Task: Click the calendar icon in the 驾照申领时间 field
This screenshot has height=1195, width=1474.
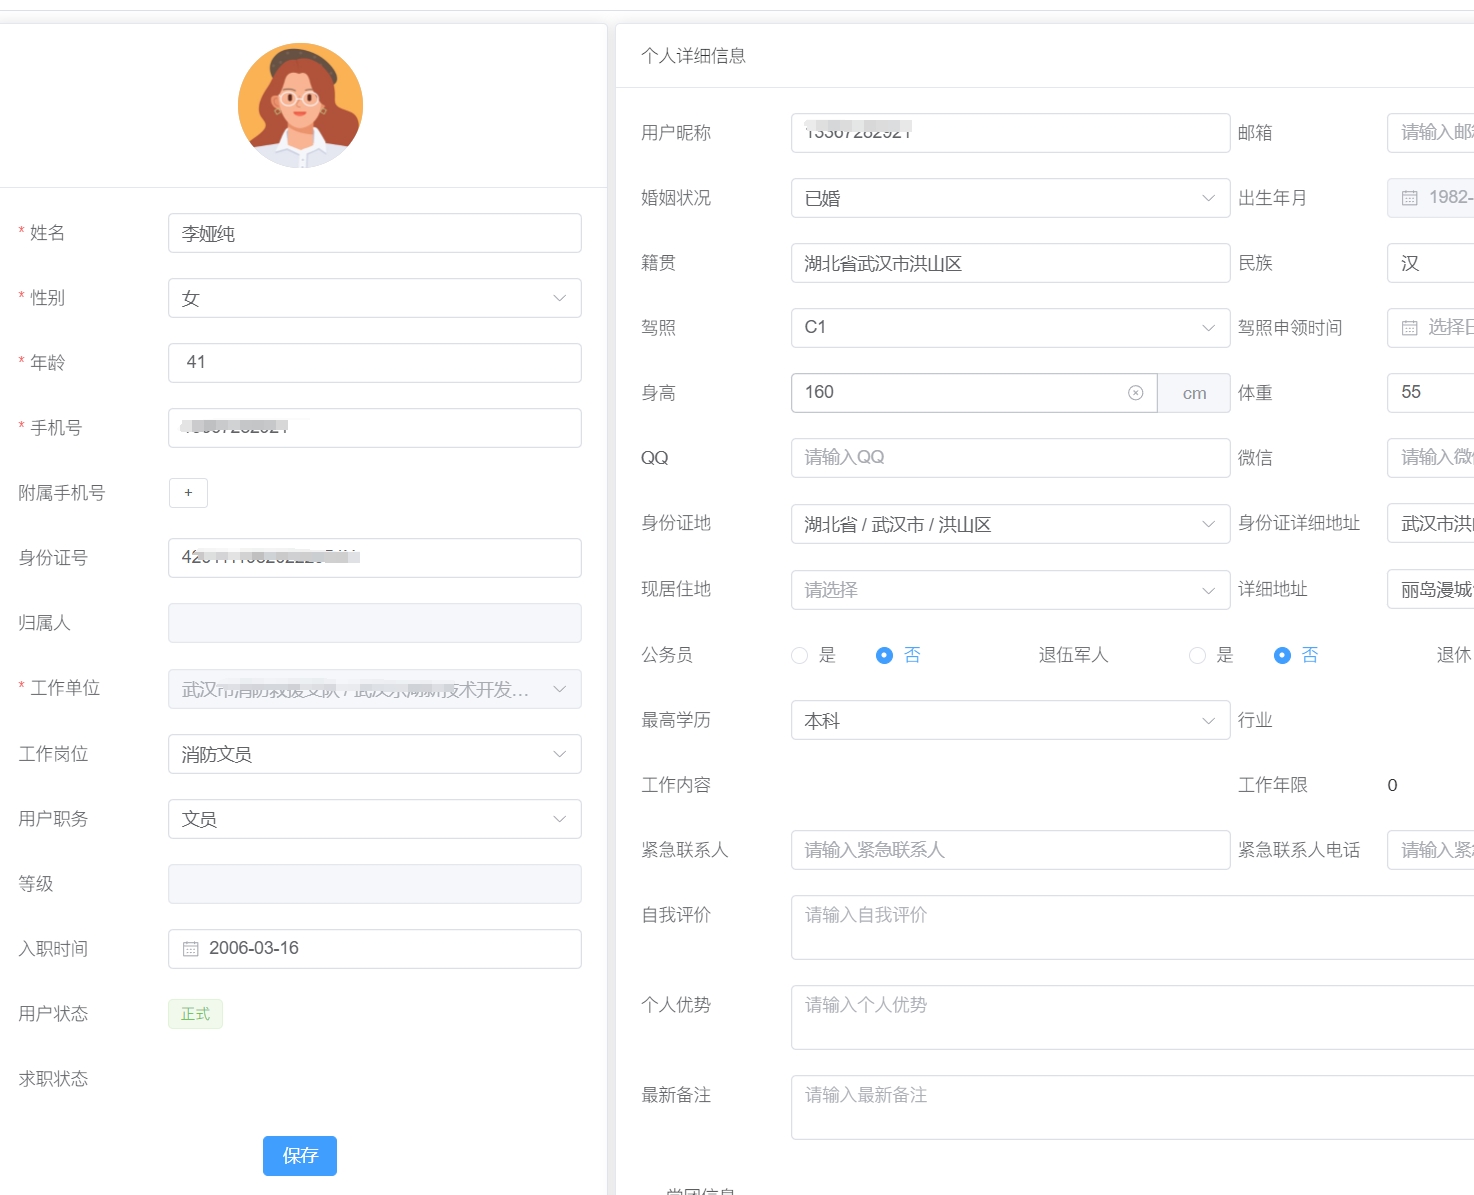Action: (1409, 328)
